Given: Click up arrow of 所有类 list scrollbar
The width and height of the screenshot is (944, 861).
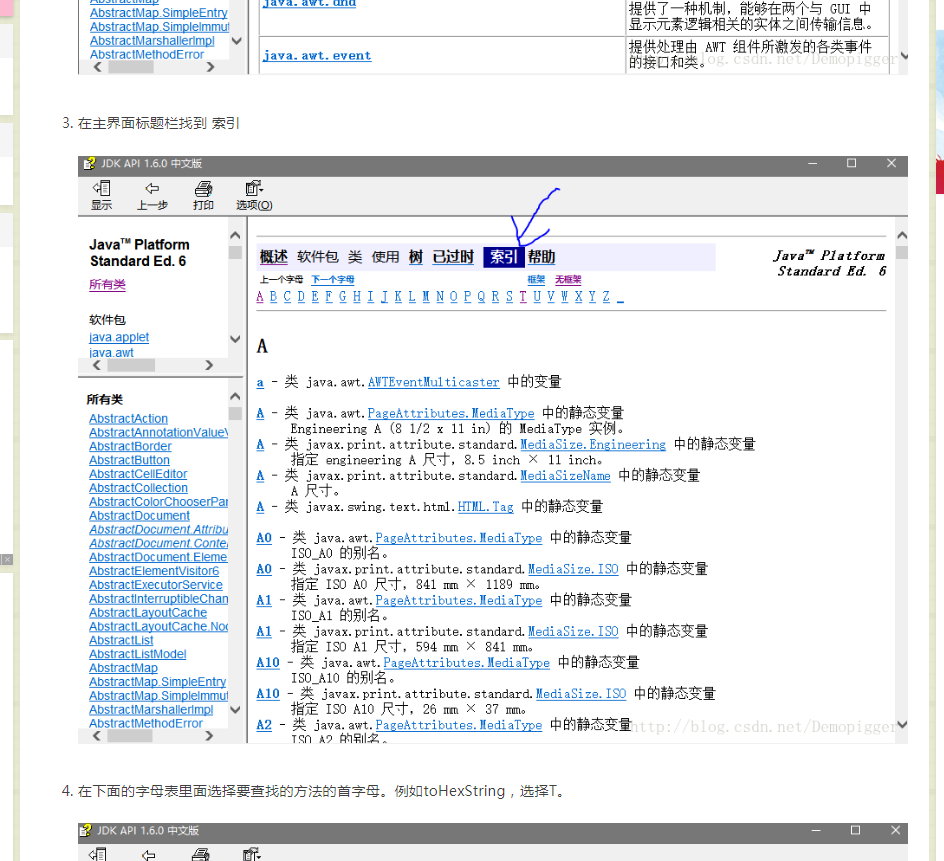Looking at the screenshot, I should [x=235, y=396].
